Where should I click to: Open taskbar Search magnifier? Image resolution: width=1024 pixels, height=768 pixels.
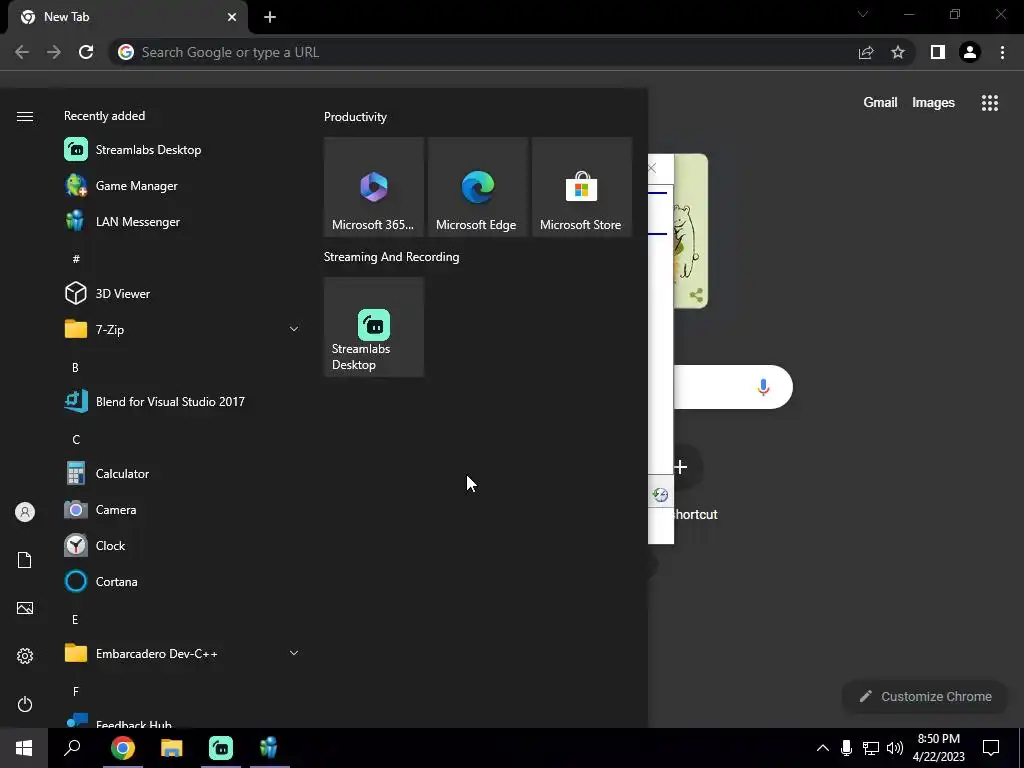coord(72,748)
